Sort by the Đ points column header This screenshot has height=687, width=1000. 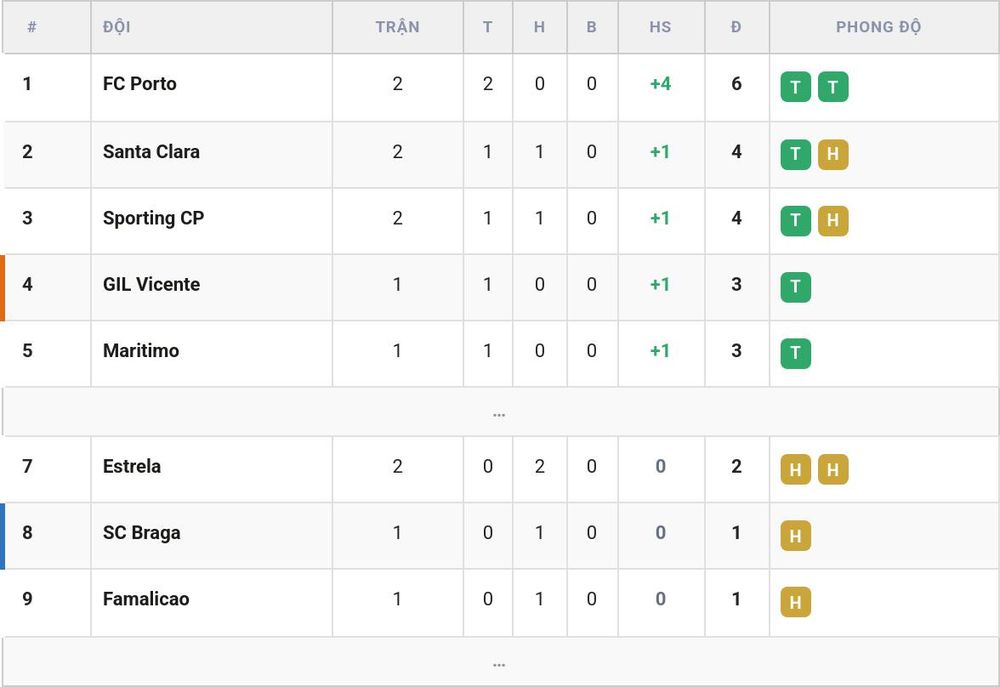(x=736, y=27)
